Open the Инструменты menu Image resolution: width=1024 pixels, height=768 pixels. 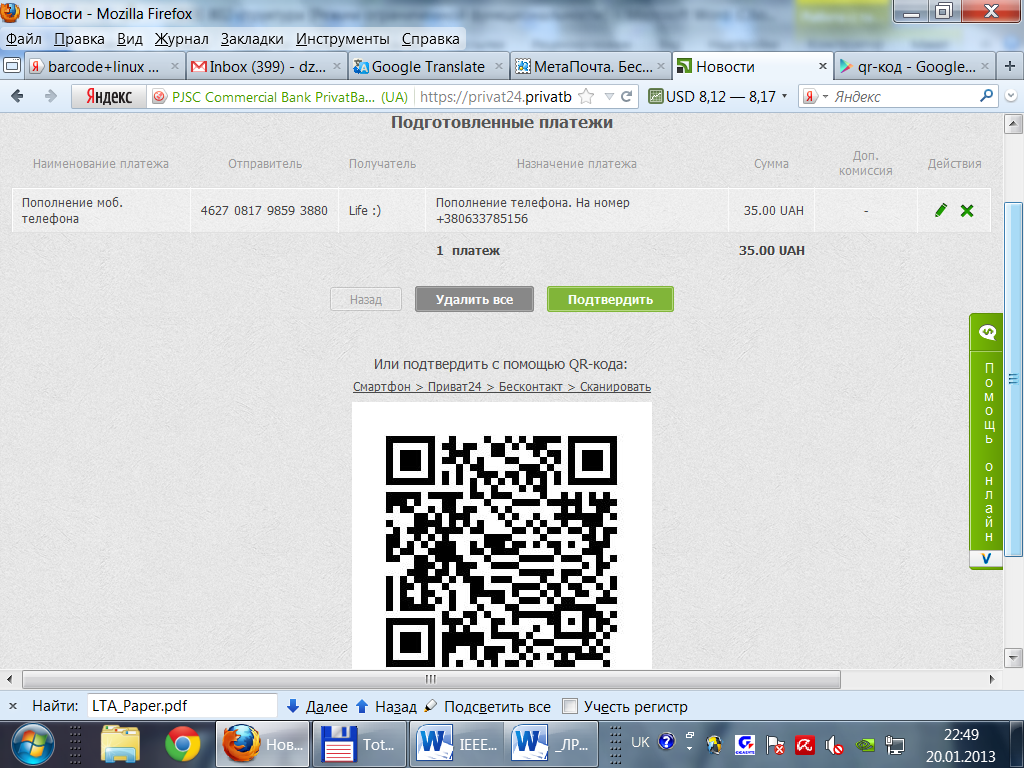342,39
